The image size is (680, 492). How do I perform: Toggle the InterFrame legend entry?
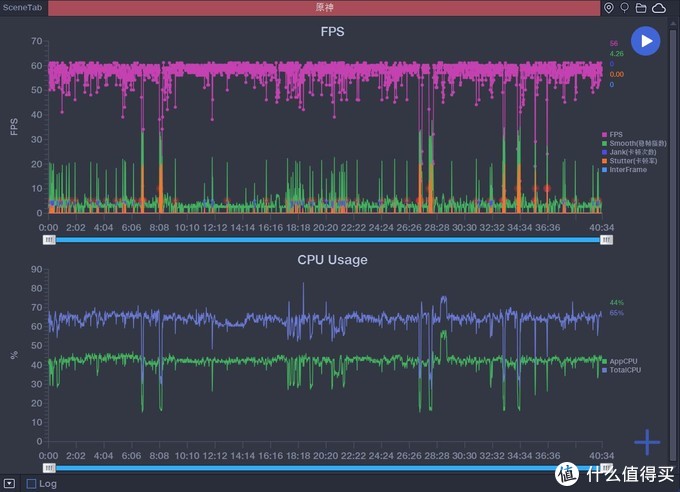[626, 170]
